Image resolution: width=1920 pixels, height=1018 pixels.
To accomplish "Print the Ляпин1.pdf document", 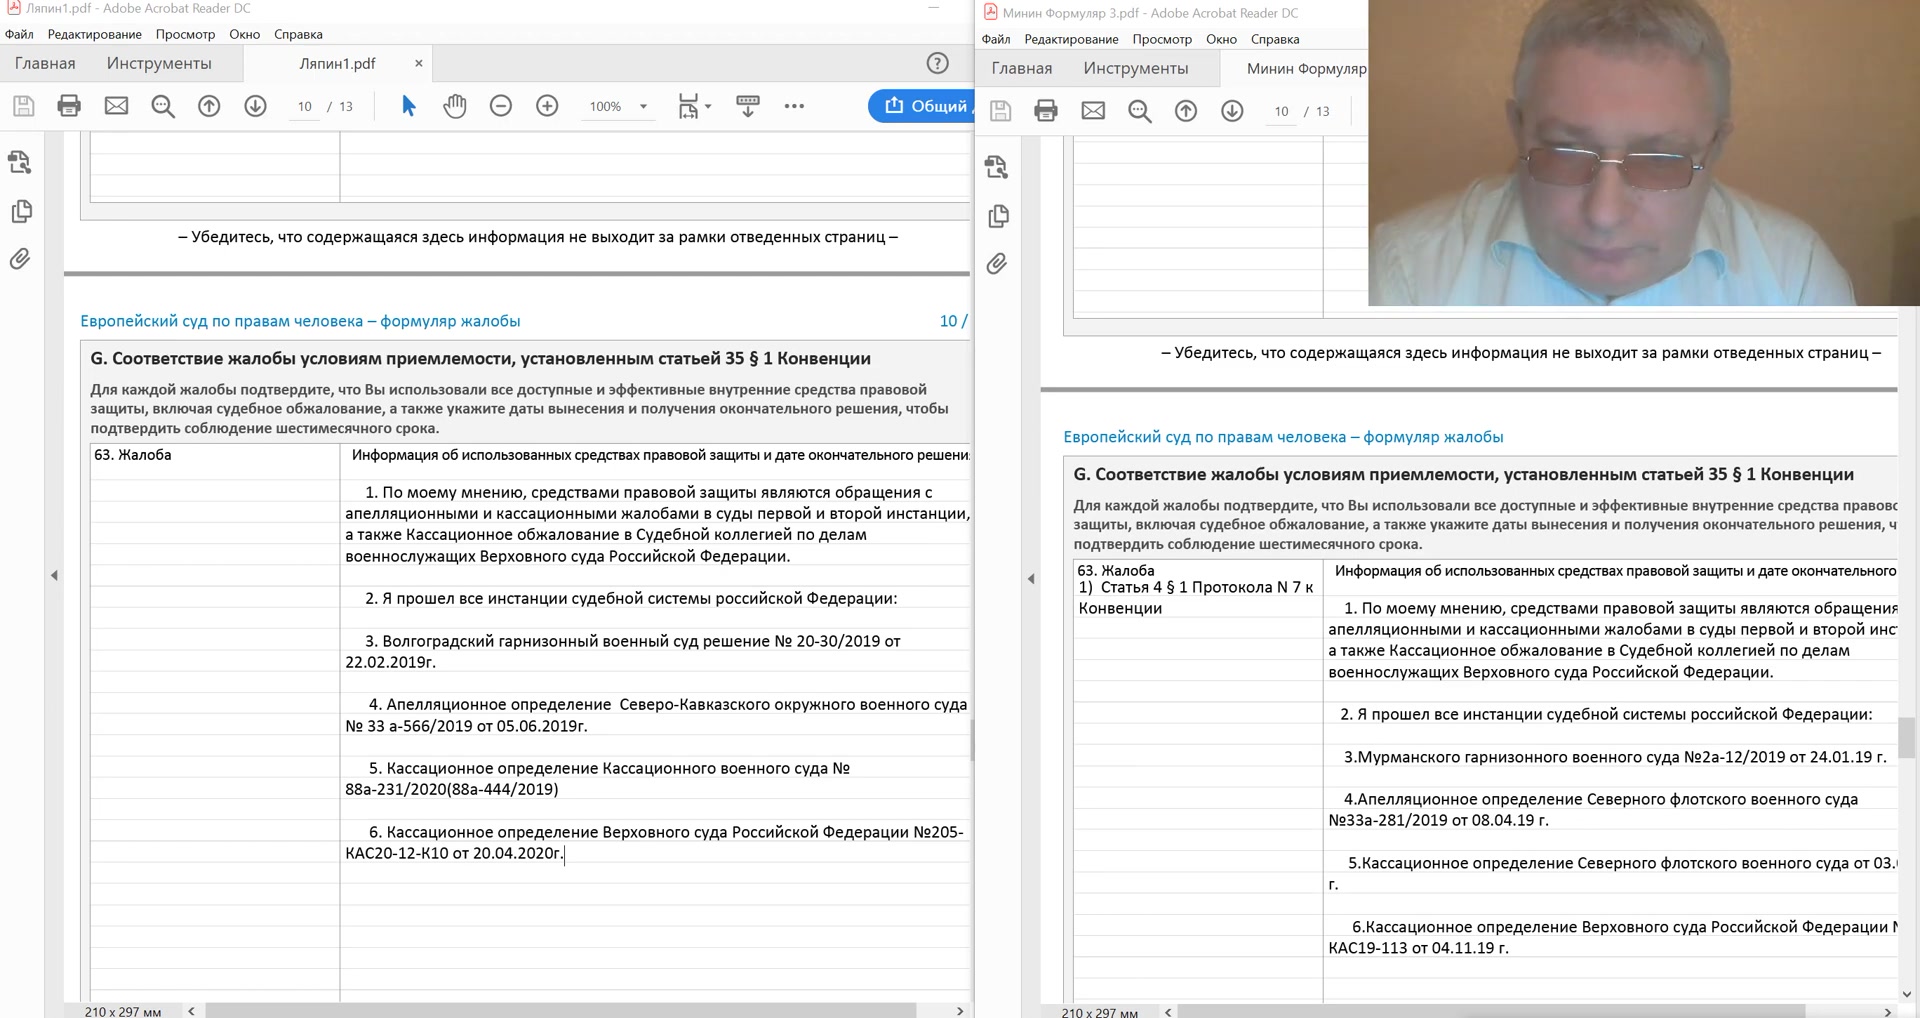I will pyautogui.click(x=69, y=106).
